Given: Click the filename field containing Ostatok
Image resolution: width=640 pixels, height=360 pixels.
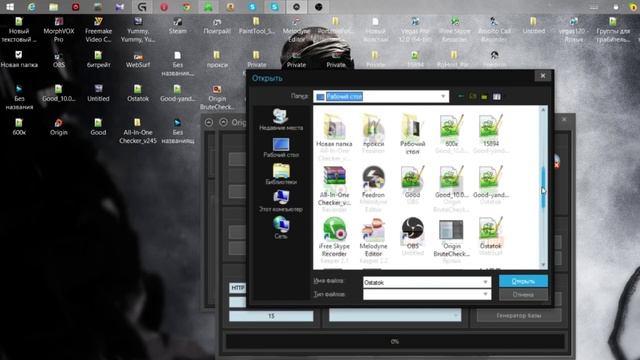Looking at the screenshot, I should 427,282.
